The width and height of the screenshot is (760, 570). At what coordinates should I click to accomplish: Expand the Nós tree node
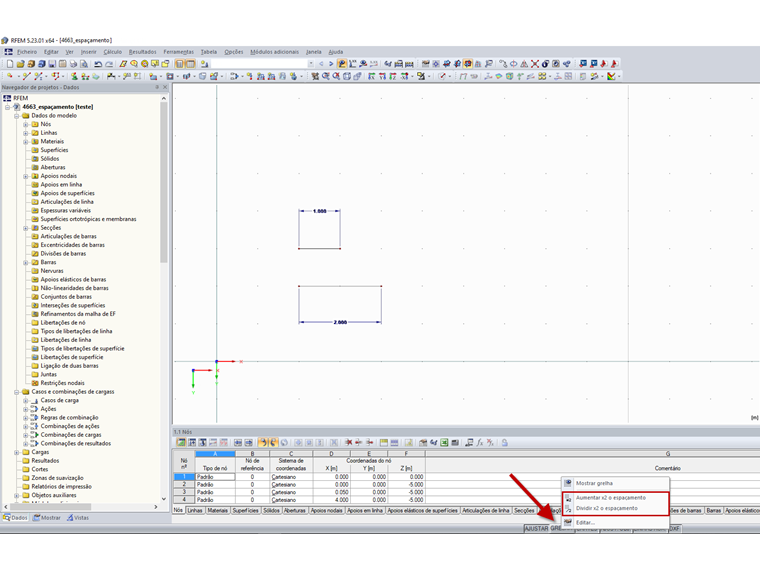pos(26,125)
